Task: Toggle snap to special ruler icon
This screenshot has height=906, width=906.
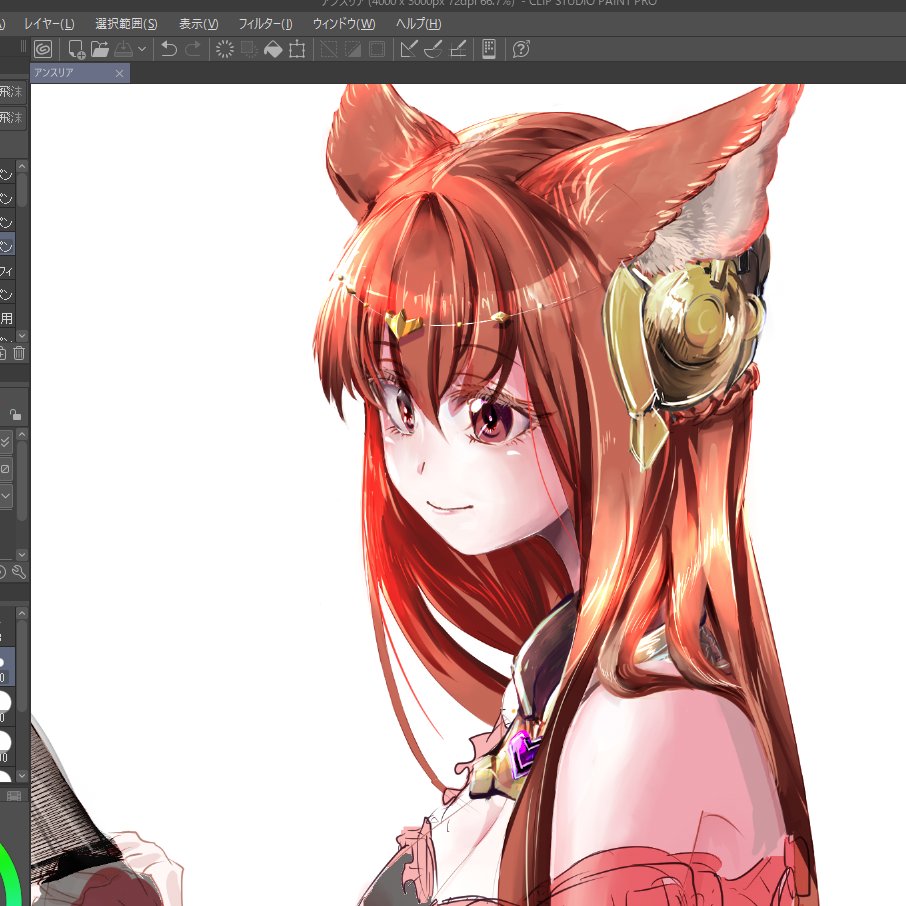Action: [x=433, y=49]
